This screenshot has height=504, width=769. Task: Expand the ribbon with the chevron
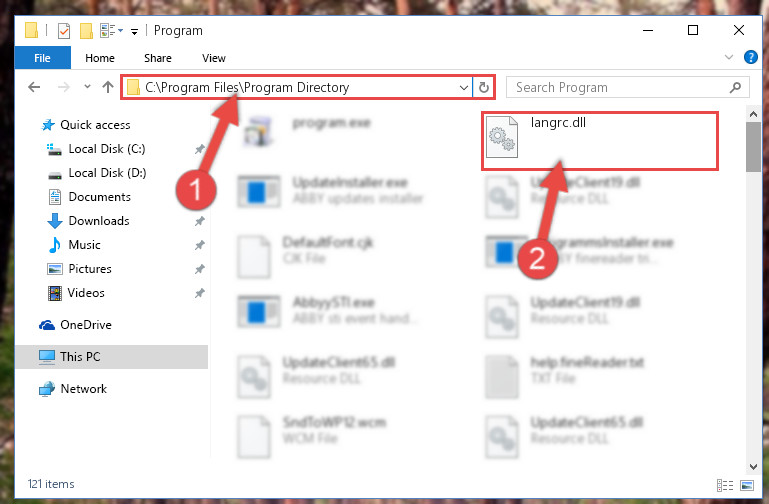[729, 57]
